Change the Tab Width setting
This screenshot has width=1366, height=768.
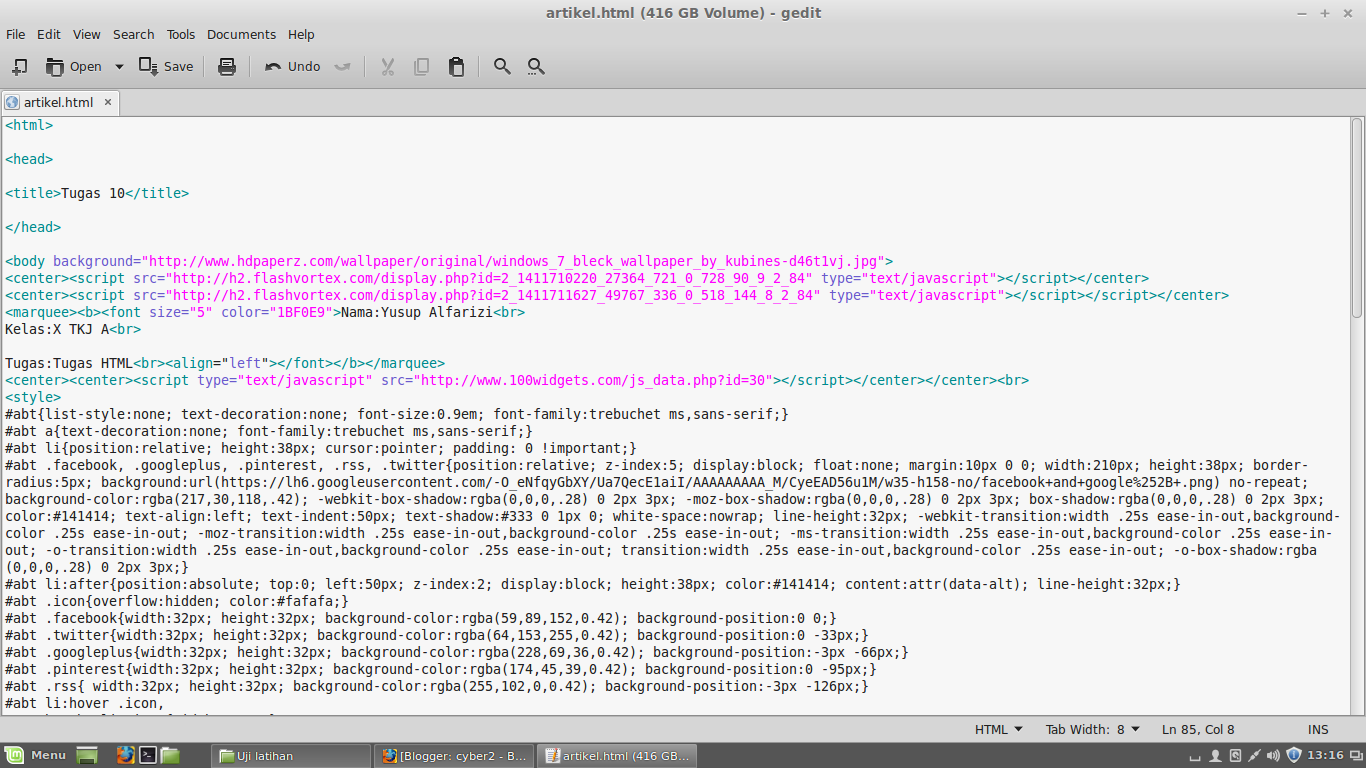[1091, 729]
